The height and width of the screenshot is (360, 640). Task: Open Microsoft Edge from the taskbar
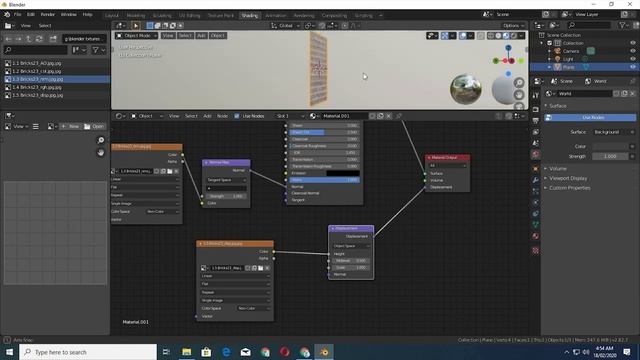coord(226,352)
